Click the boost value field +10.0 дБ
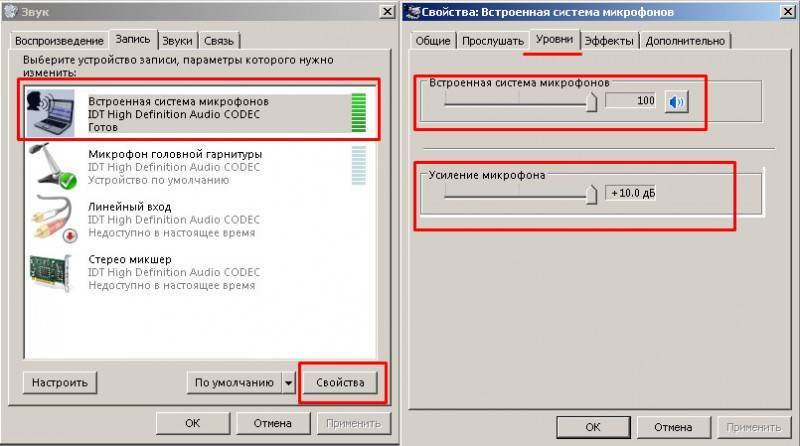Viewport: 800px width, 446px height. pyautogui.click(x=631, y=193)
